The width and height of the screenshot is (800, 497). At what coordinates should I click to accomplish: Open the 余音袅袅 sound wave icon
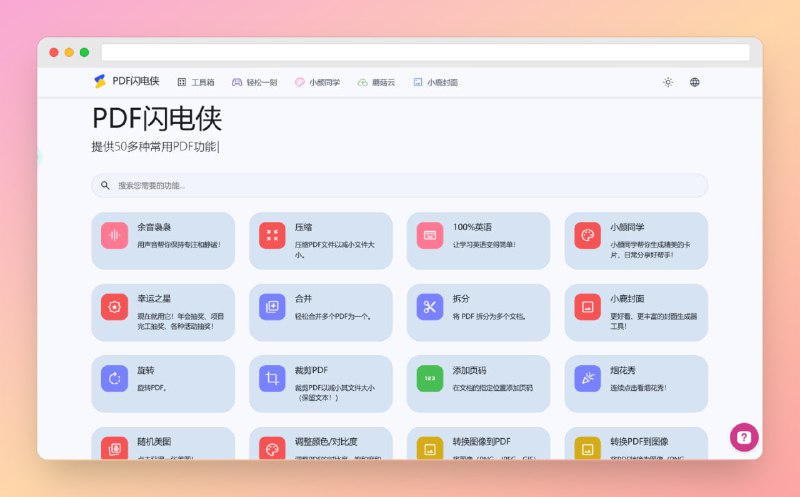coord(114,236)
